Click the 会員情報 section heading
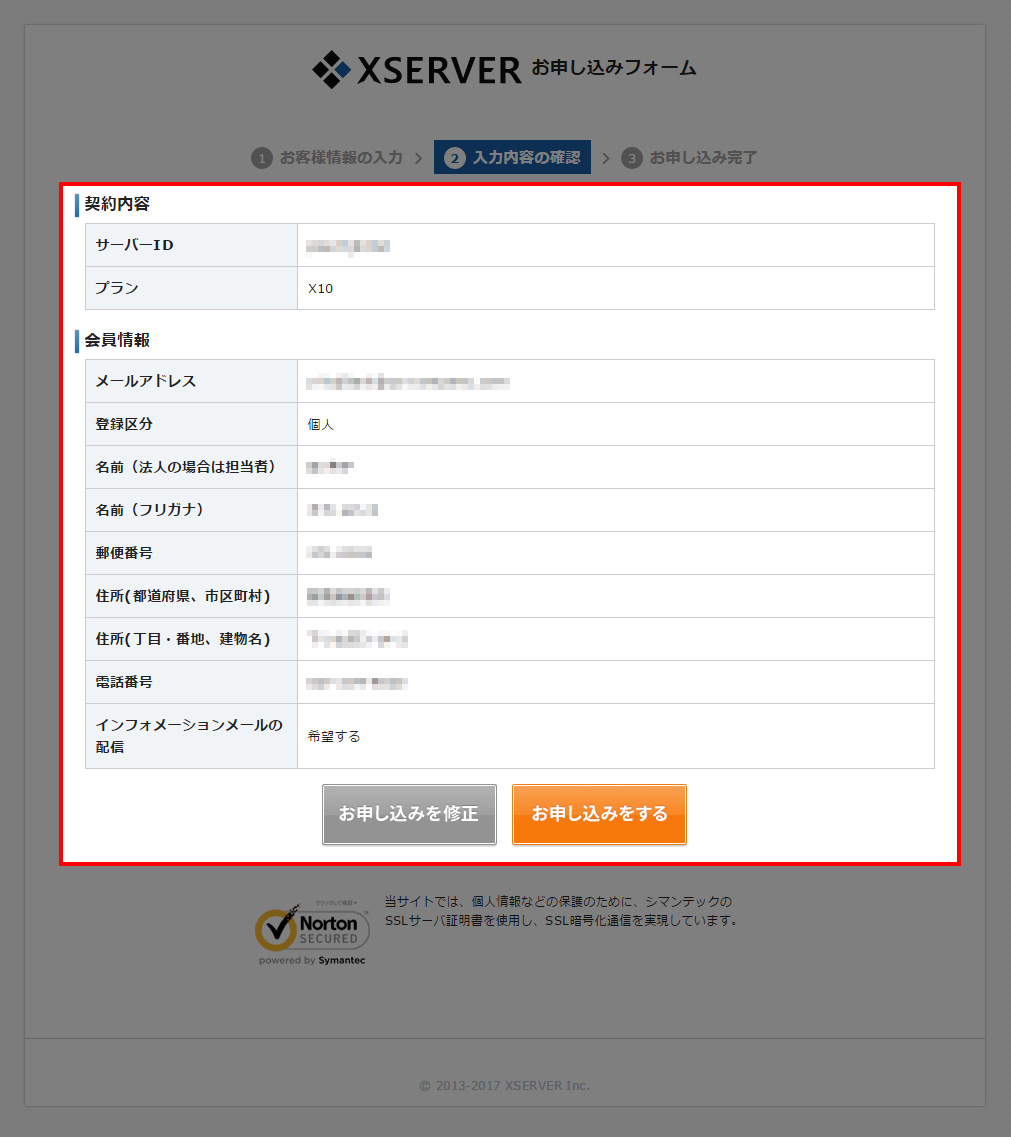This screenshot has height=1137, width=1011. 117,340
